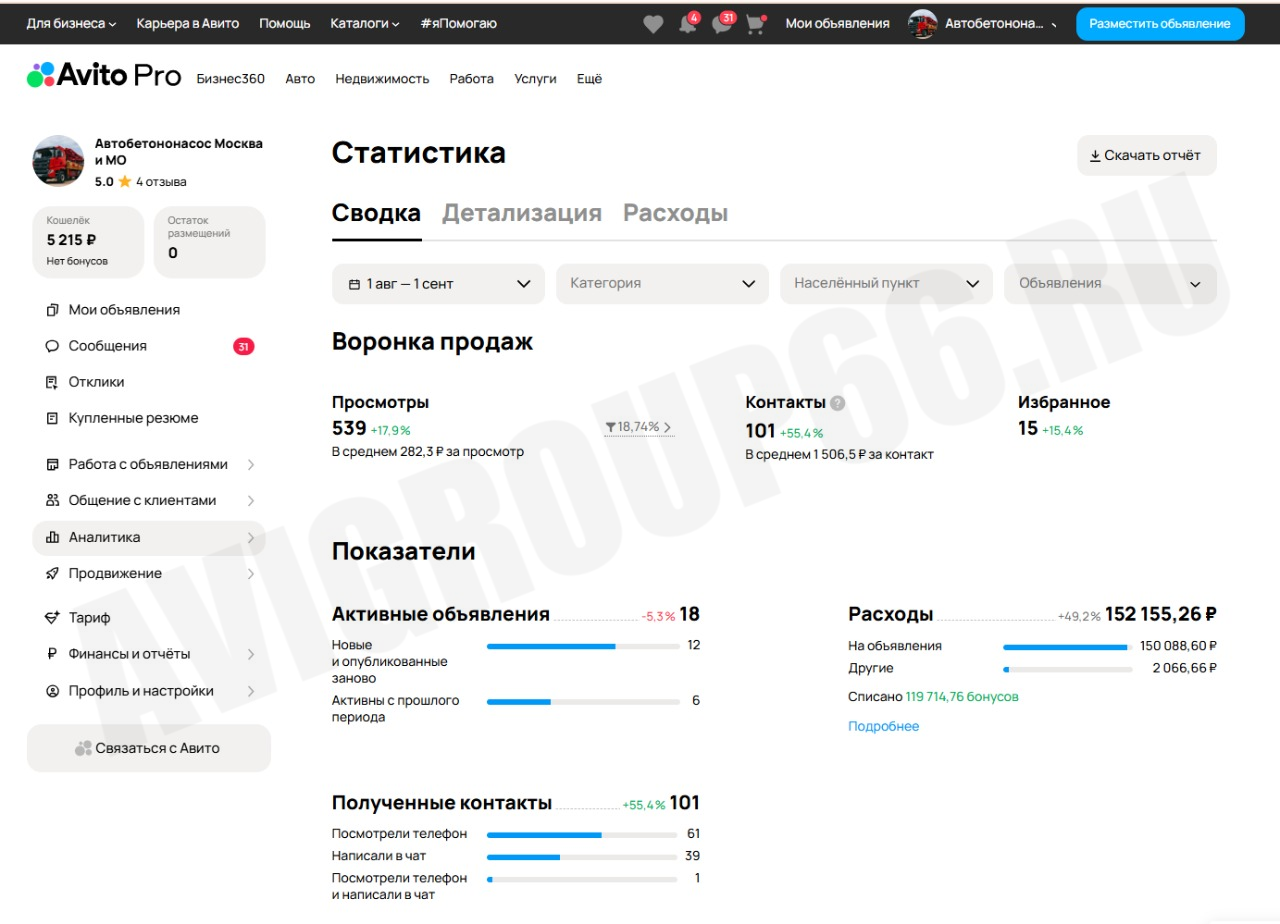Viewport: 1280px width, 924px height.
Task: Click the Разместить объявление button
Action: pos(1160,24)
